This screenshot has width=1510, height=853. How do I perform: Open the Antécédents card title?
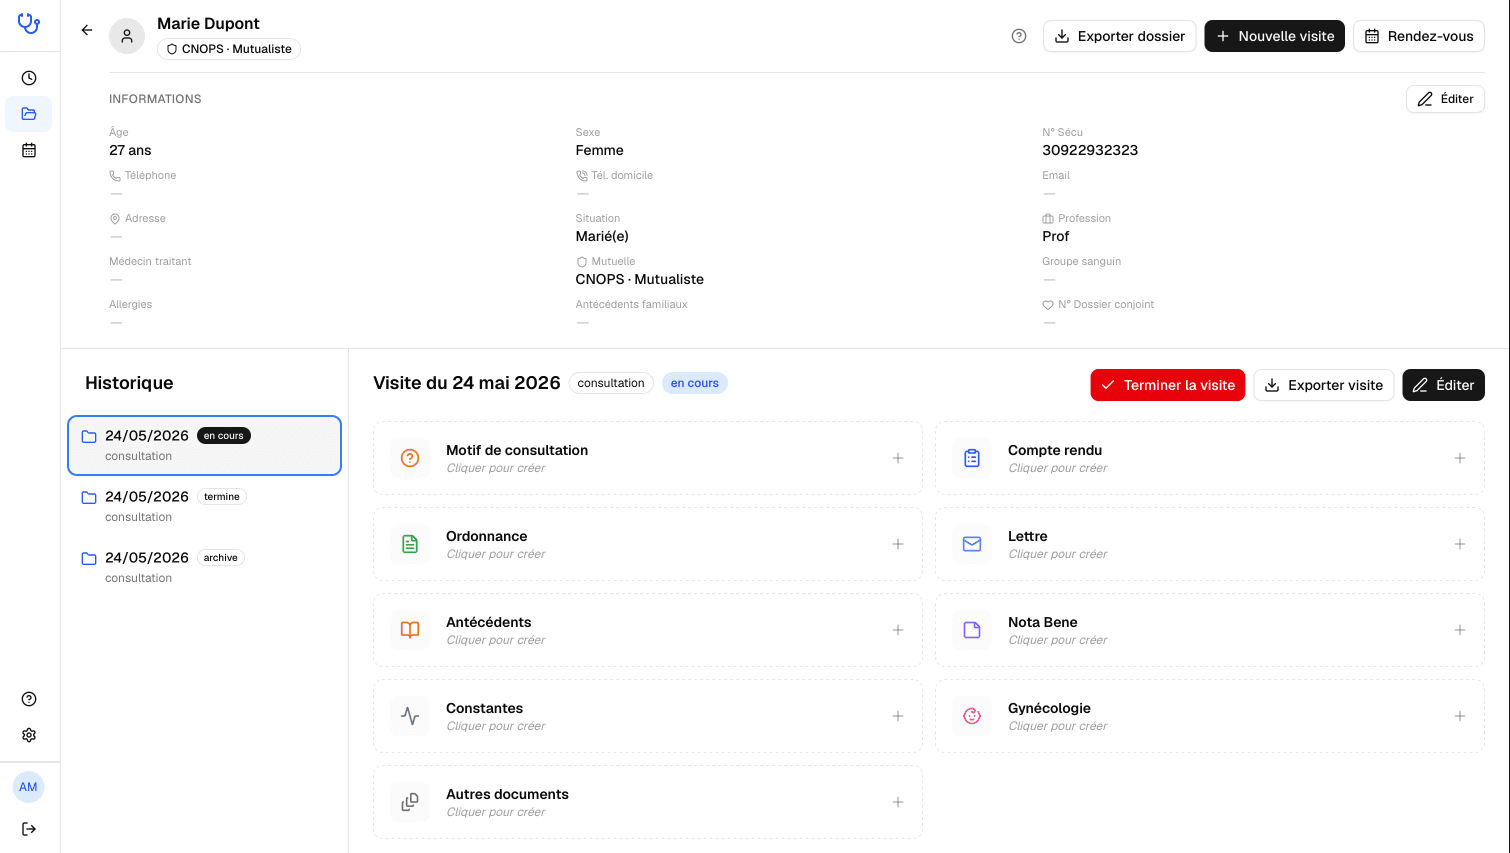[488, 622]
